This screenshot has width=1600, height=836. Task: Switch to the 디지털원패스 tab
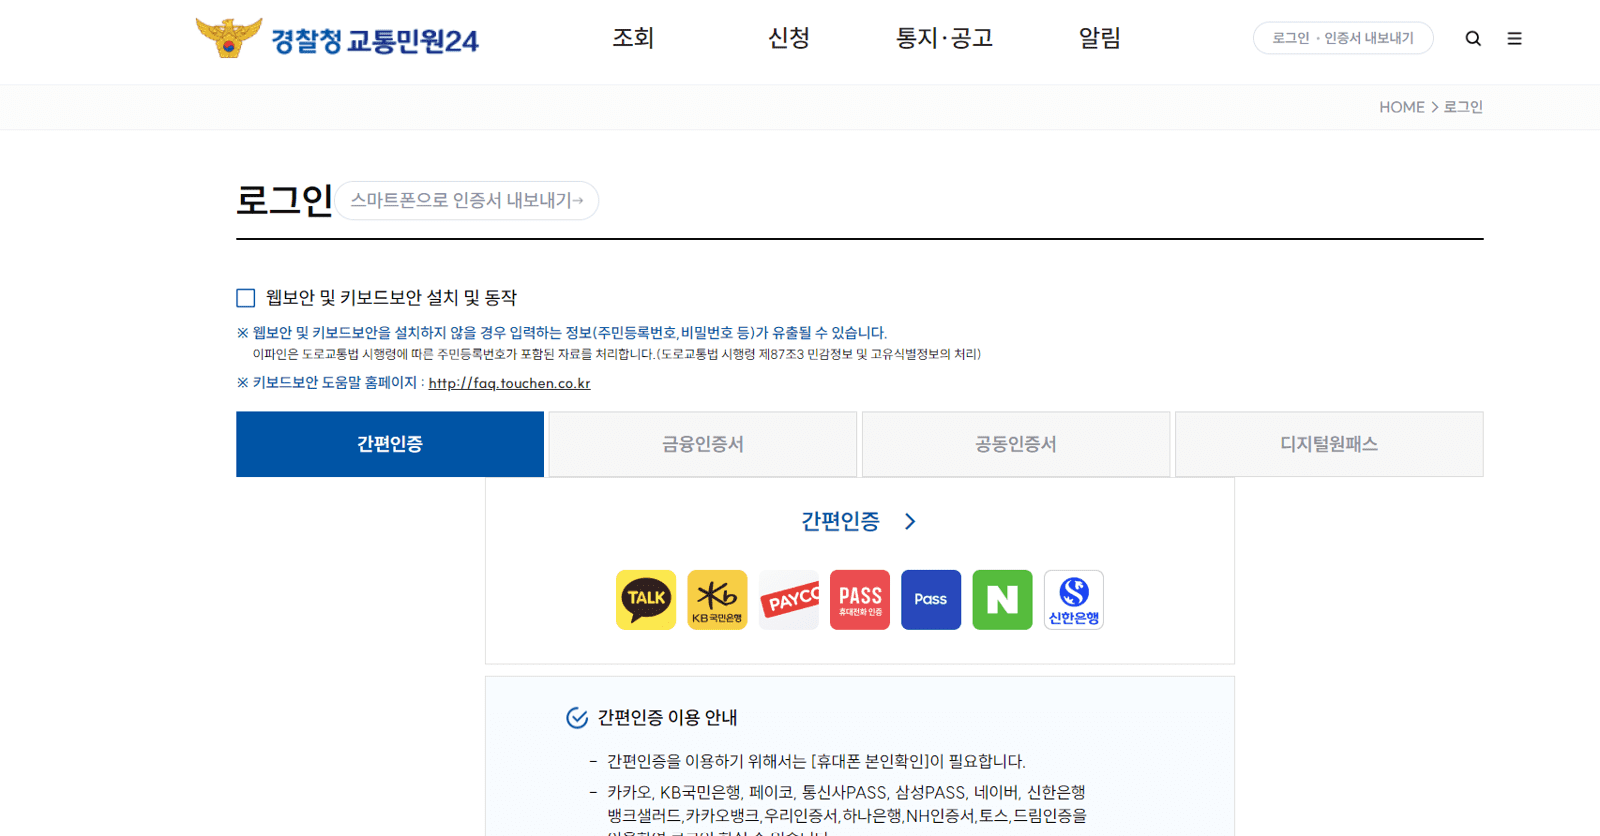click(x=1329, y=444)
